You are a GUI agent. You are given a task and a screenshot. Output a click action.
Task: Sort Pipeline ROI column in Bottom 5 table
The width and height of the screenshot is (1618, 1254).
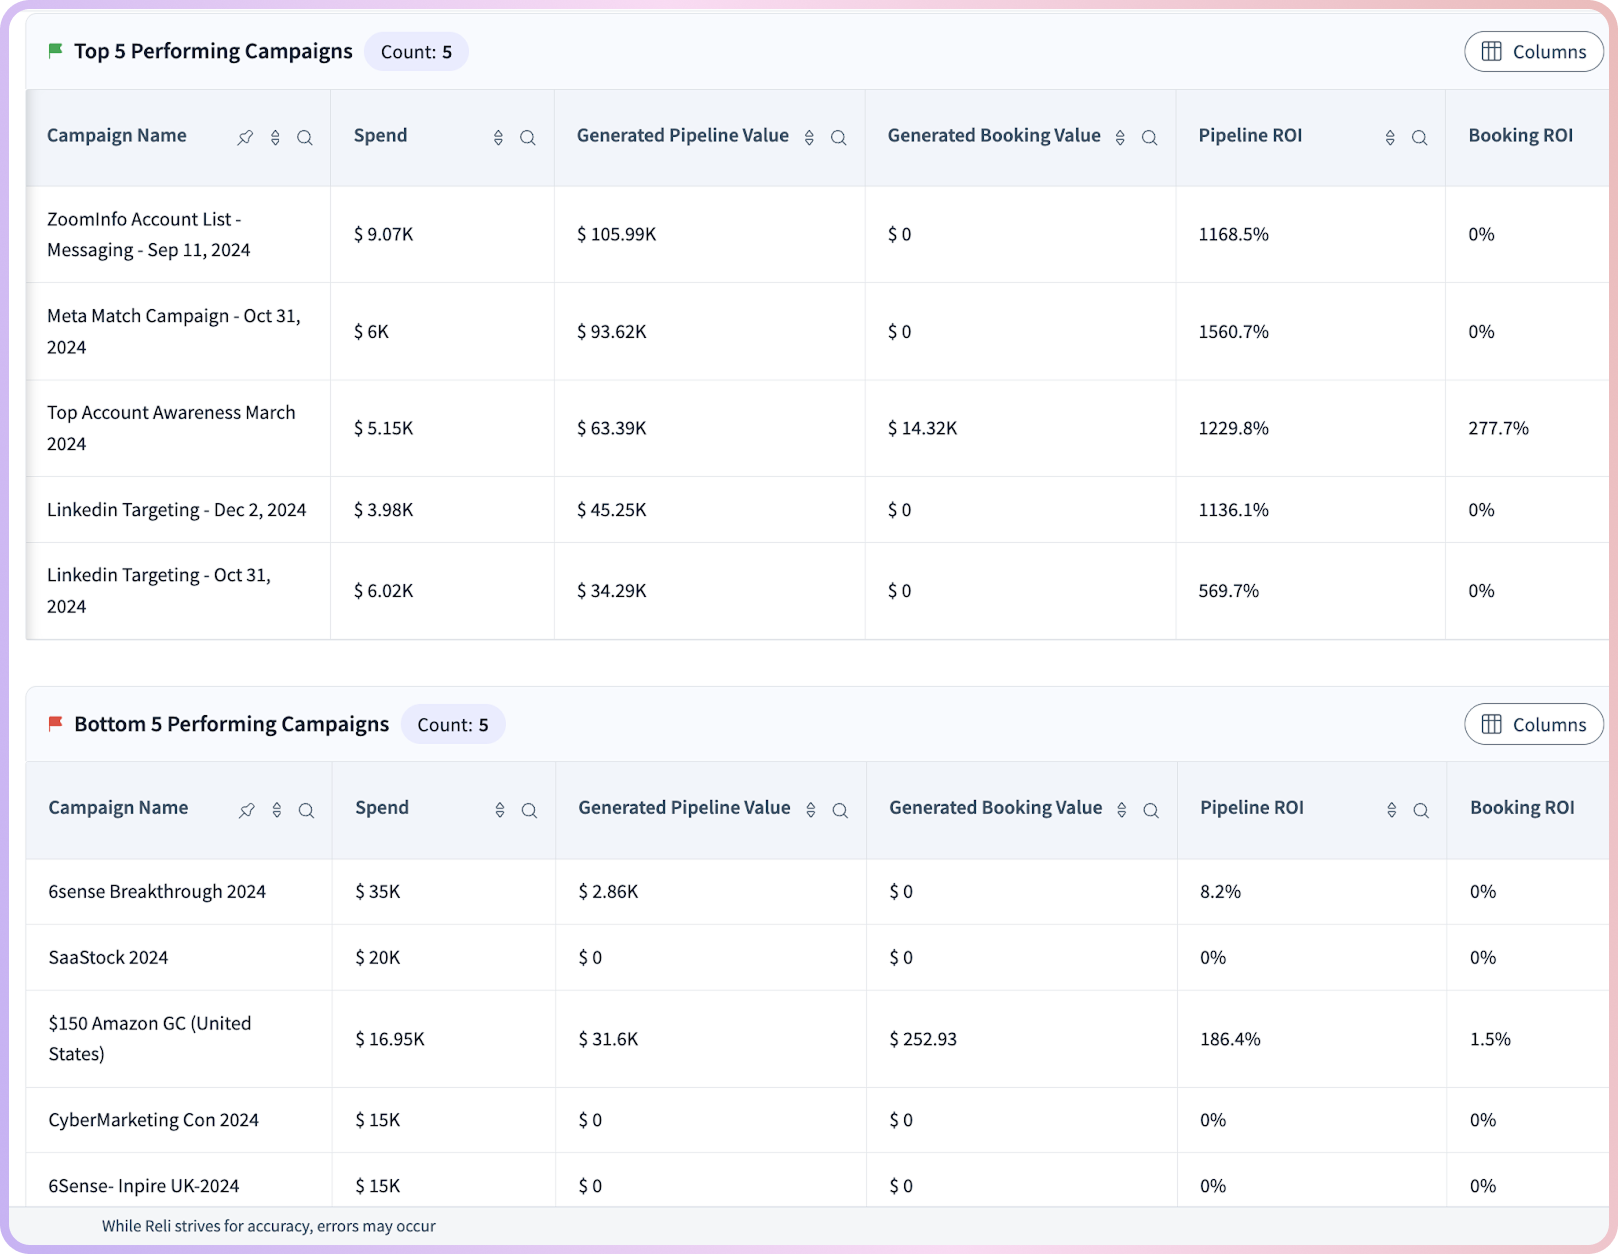1392,810
